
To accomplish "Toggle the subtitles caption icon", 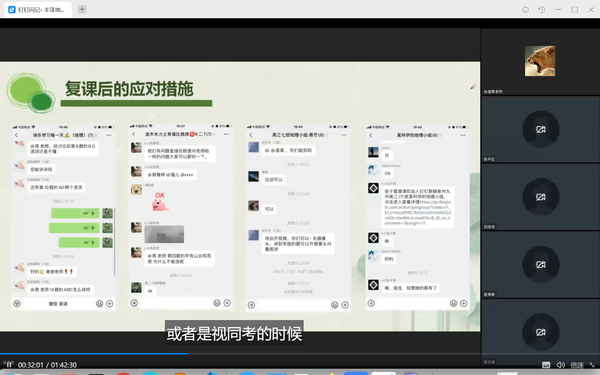I will 546,365.
